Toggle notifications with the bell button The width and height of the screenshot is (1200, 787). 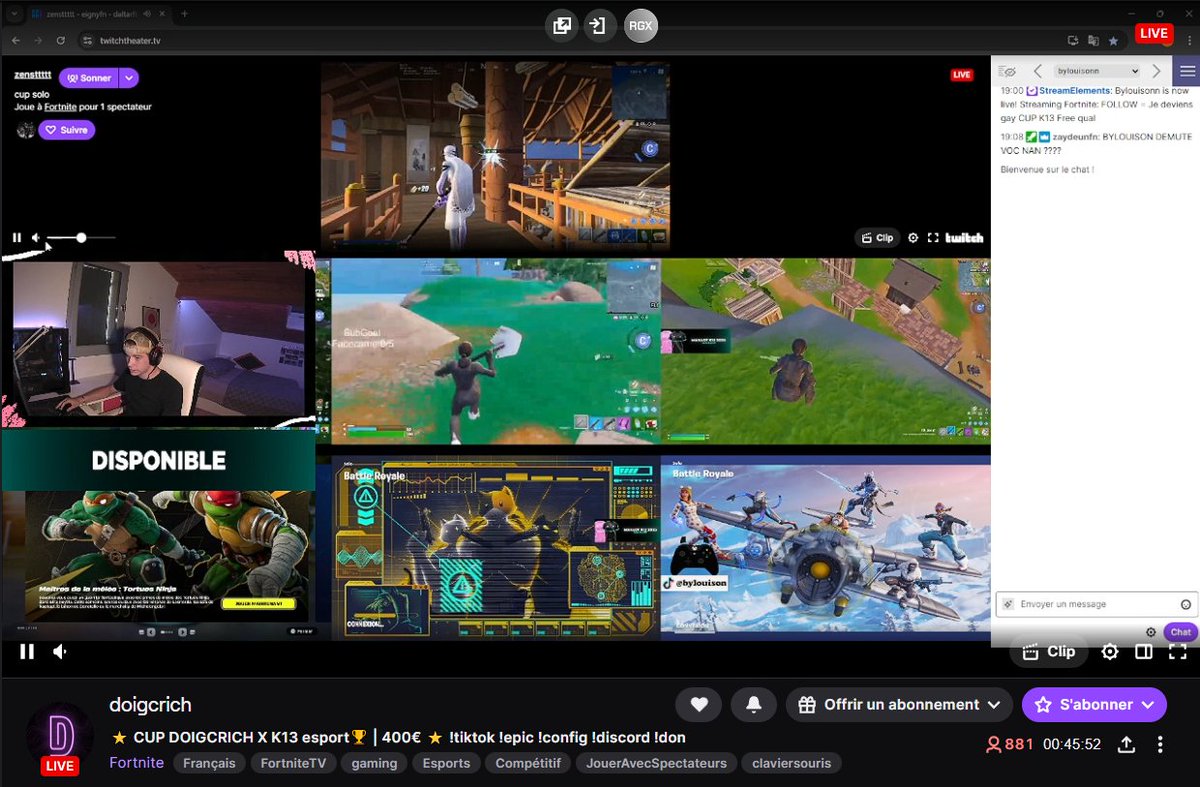(x=754, y=705)
